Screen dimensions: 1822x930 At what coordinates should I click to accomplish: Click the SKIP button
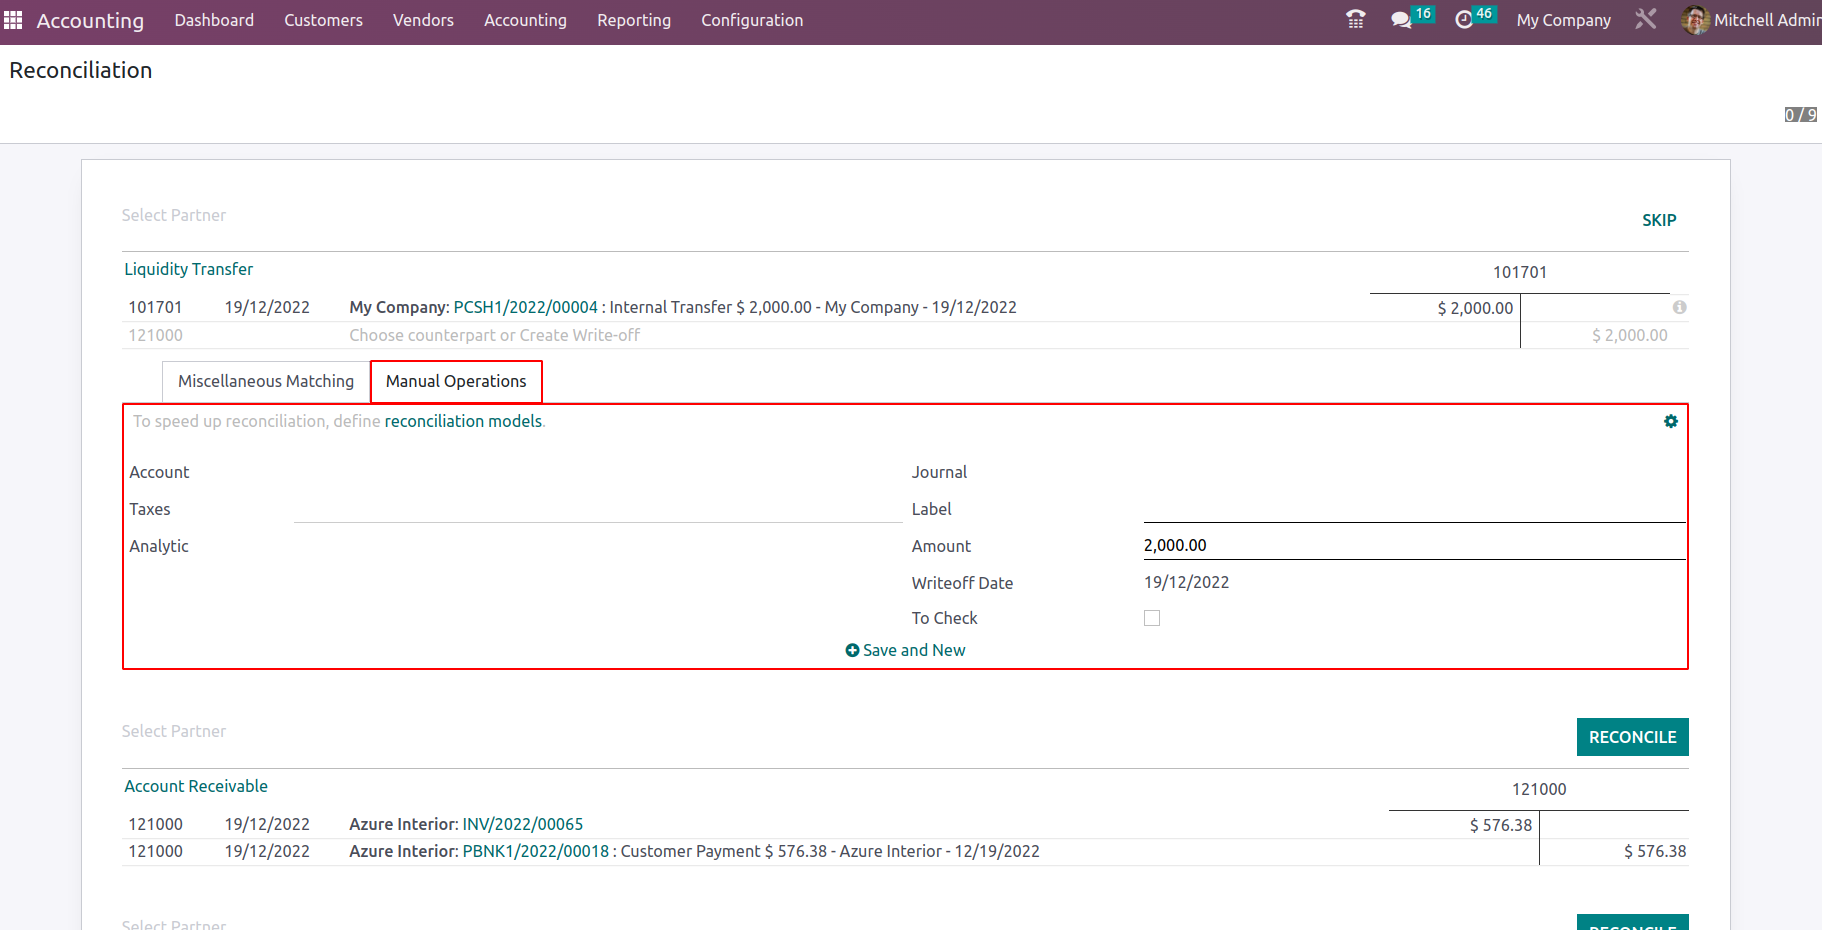pos(1658,220)
